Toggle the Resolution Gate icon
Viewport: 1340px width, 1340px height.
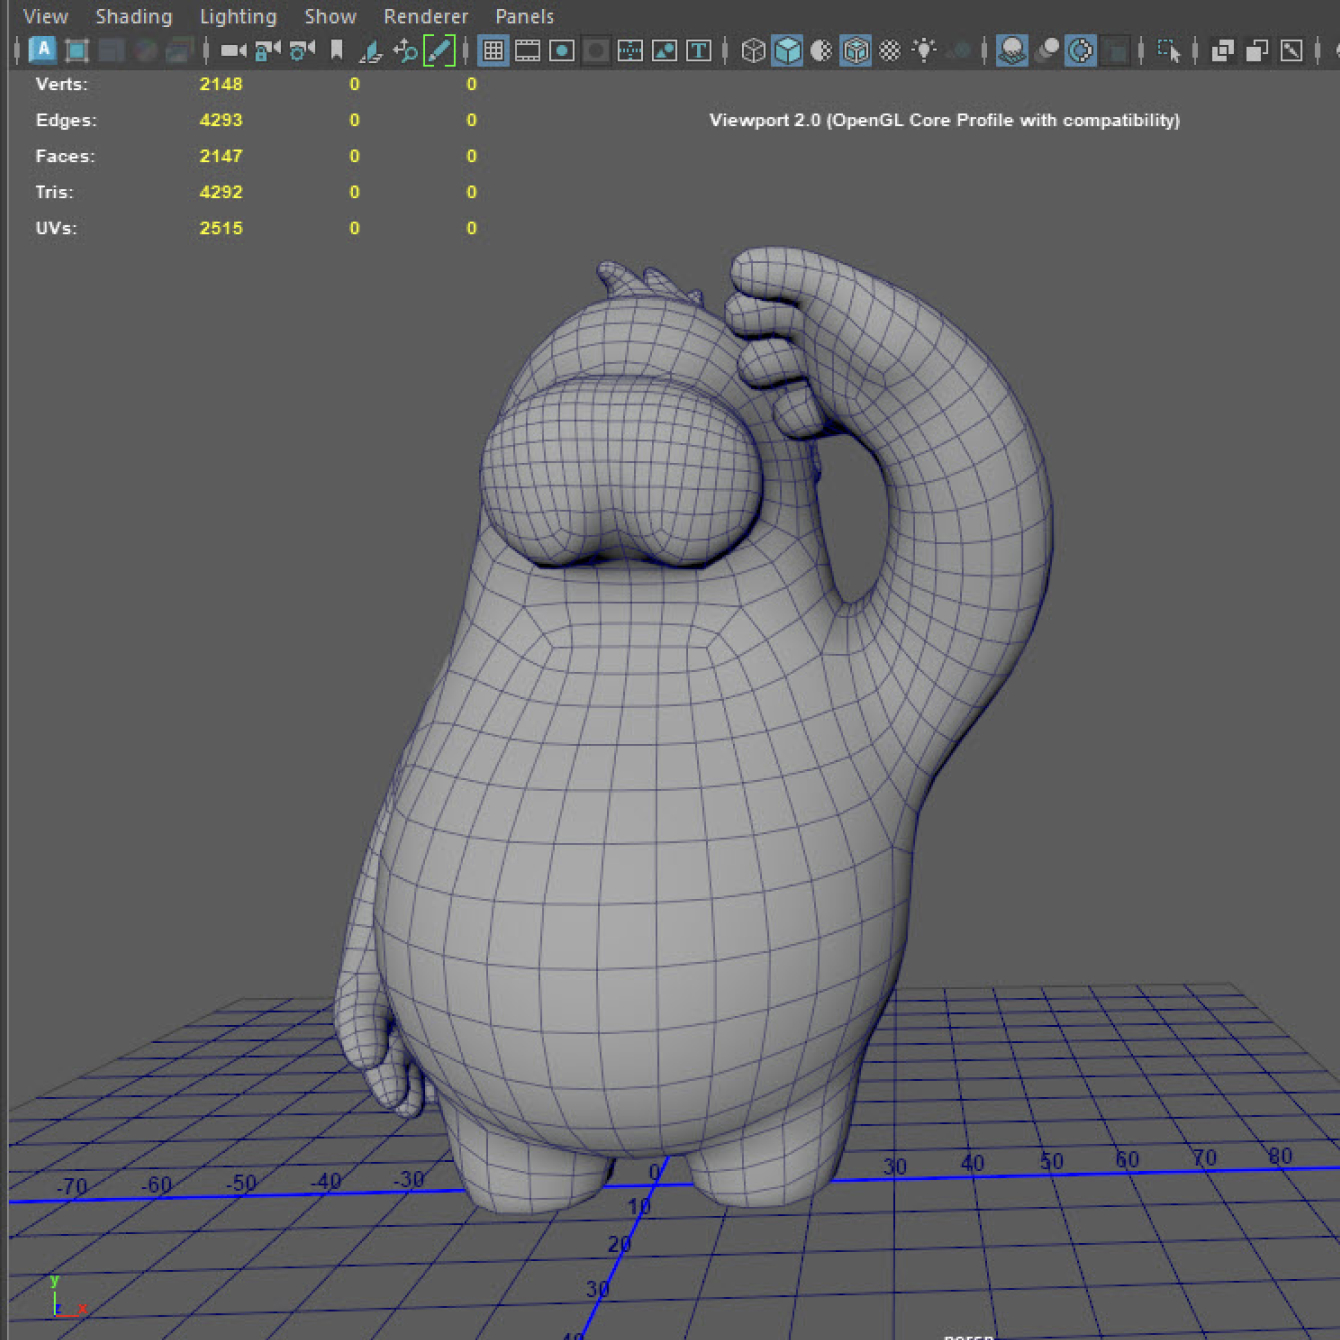pyautogui.click(x=562, y=50)
